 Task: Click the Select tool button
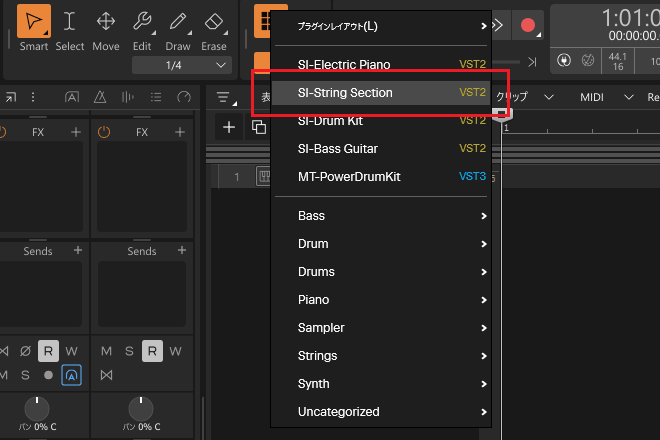69,29
